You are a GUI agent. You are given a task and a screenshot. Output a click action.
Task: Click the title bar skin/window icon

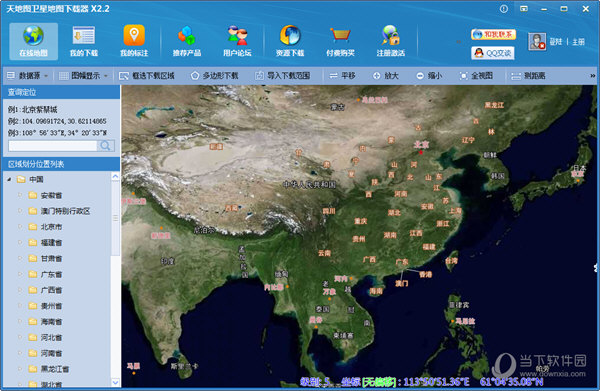[524, 8]
